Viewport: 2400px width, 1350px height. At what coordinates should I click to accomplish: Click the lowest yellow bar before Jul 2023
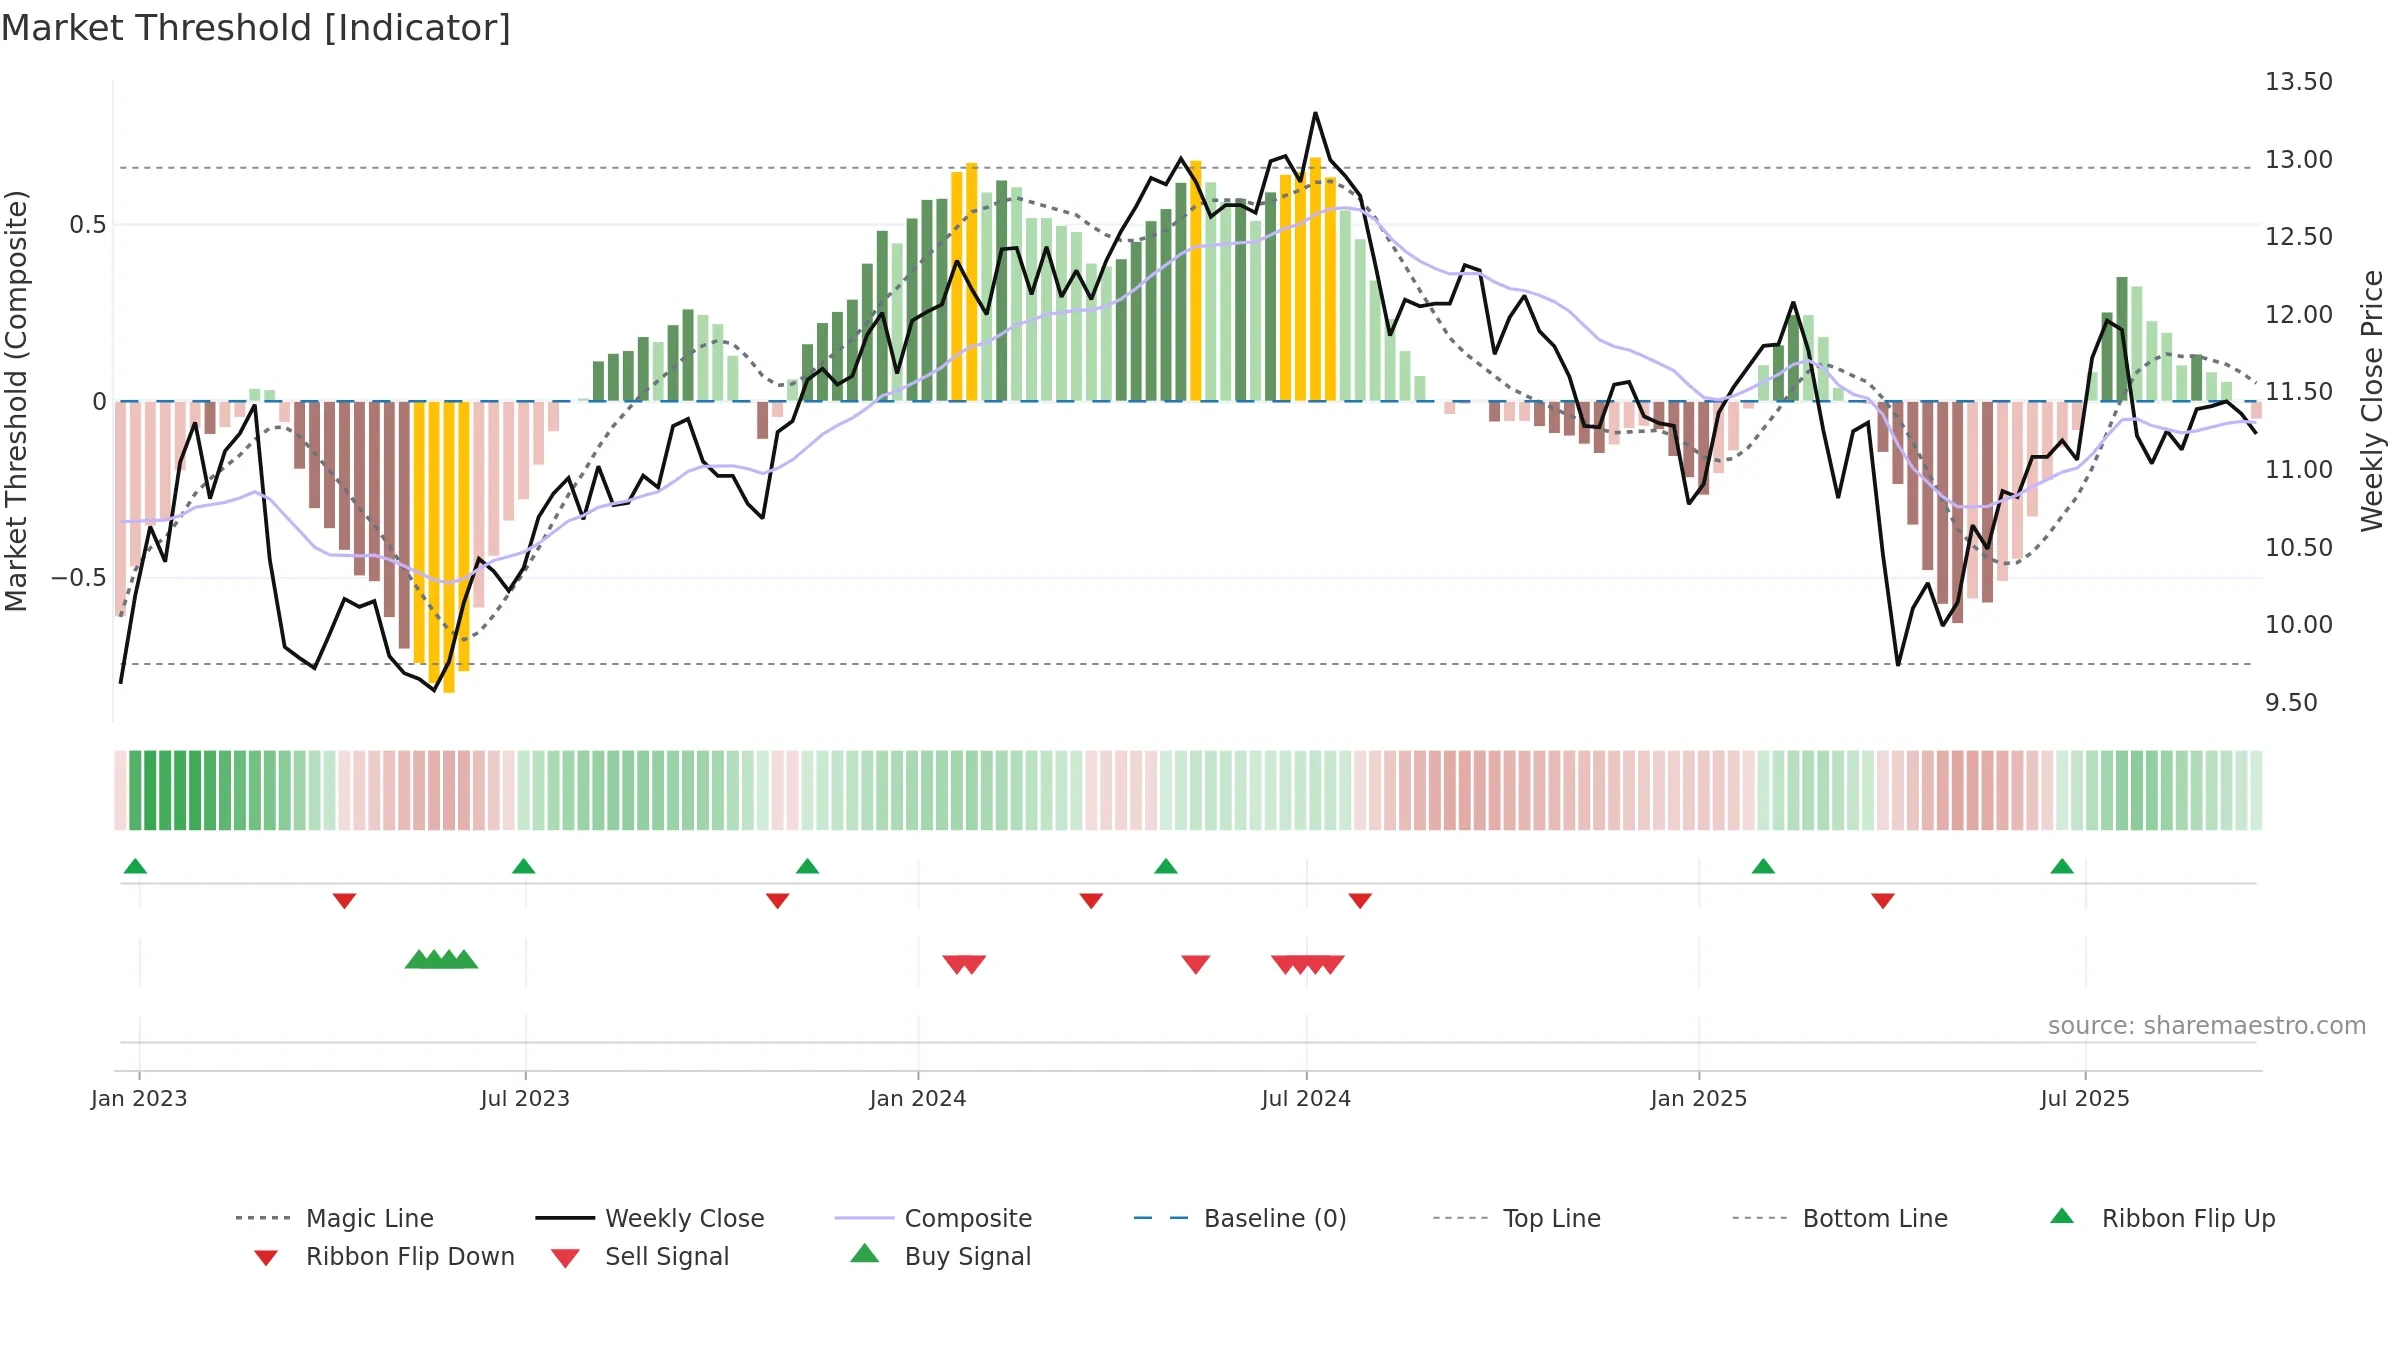449,547
